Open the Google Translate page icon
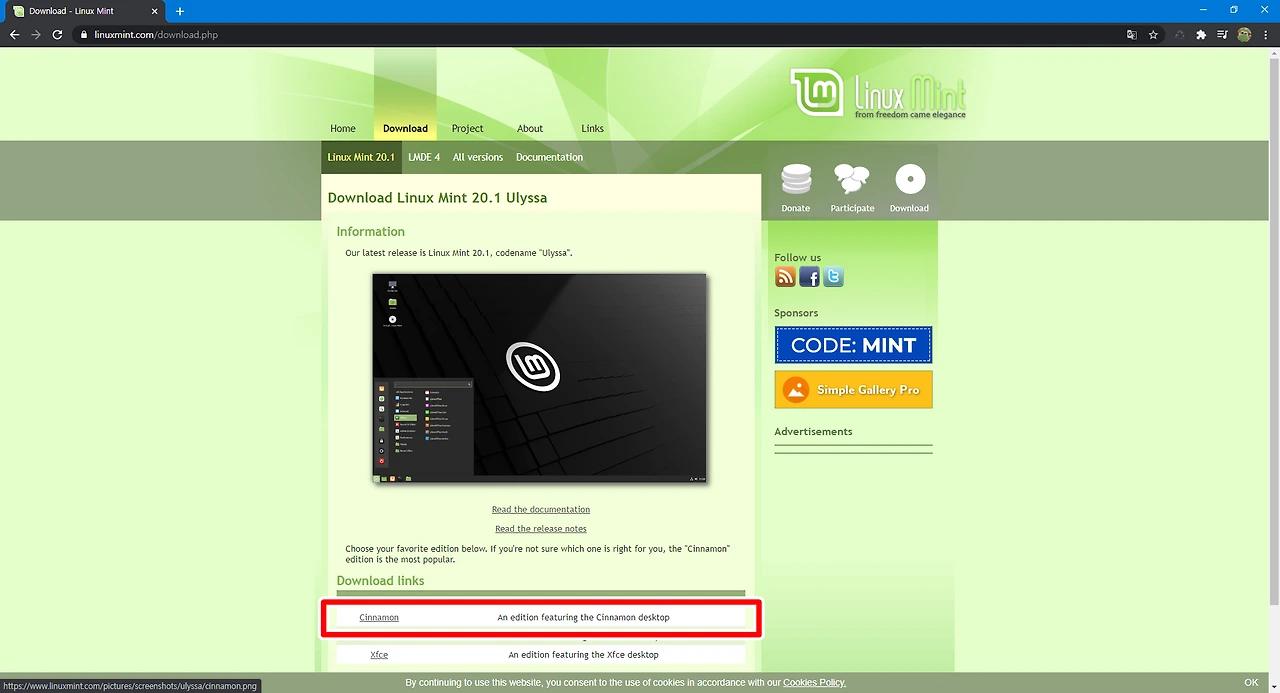Screen dimensions: 1280x693 tap(1131, 34)
